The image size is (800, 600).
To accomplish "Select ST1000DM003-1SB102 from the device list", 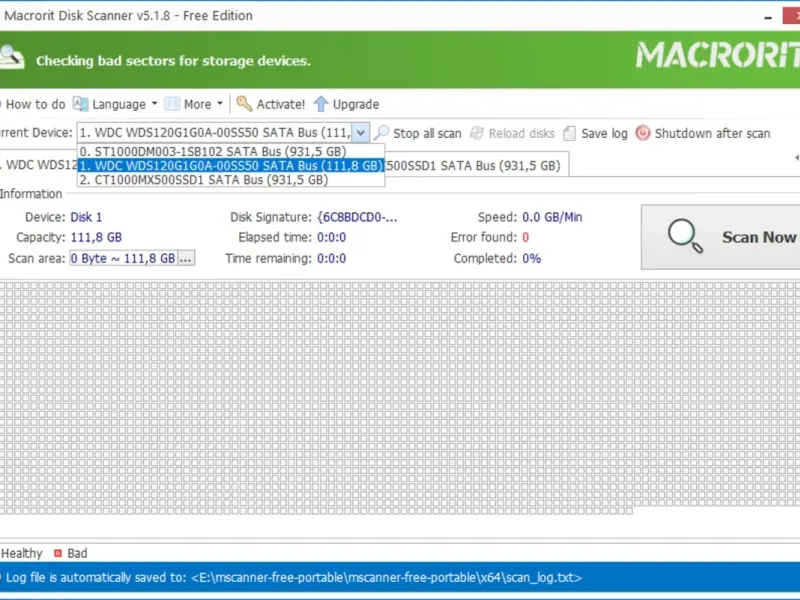I will tap(231, 152).
